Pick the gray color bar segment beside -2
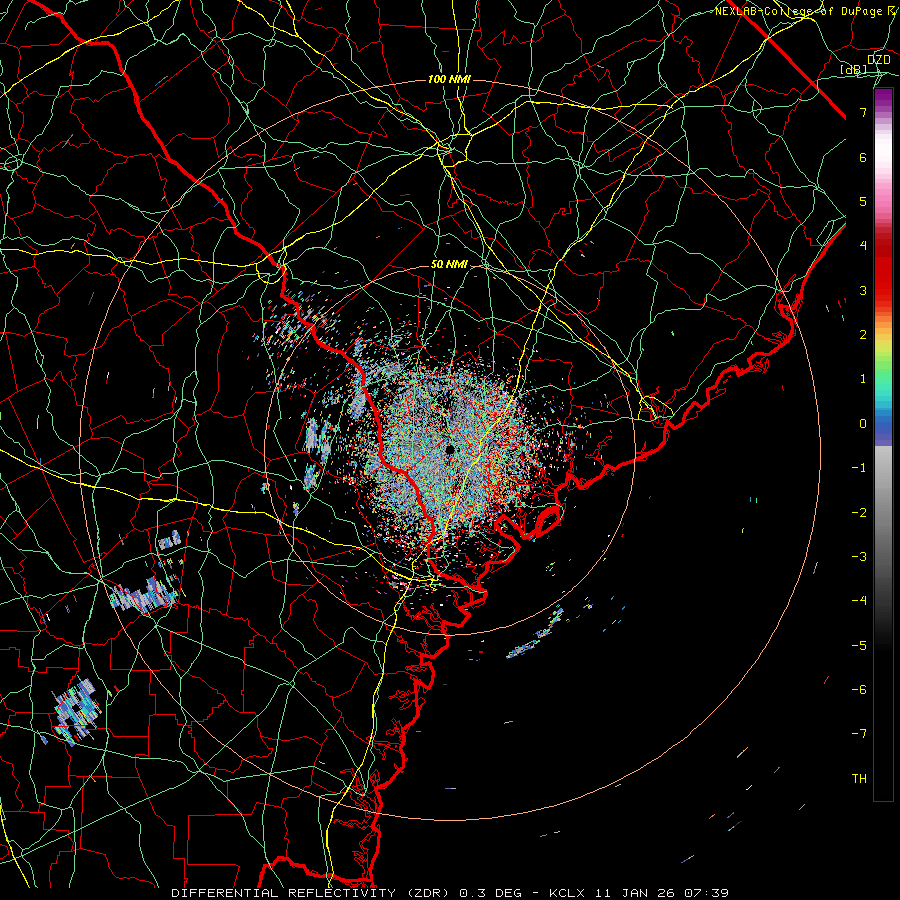 [x=883, y=513]
